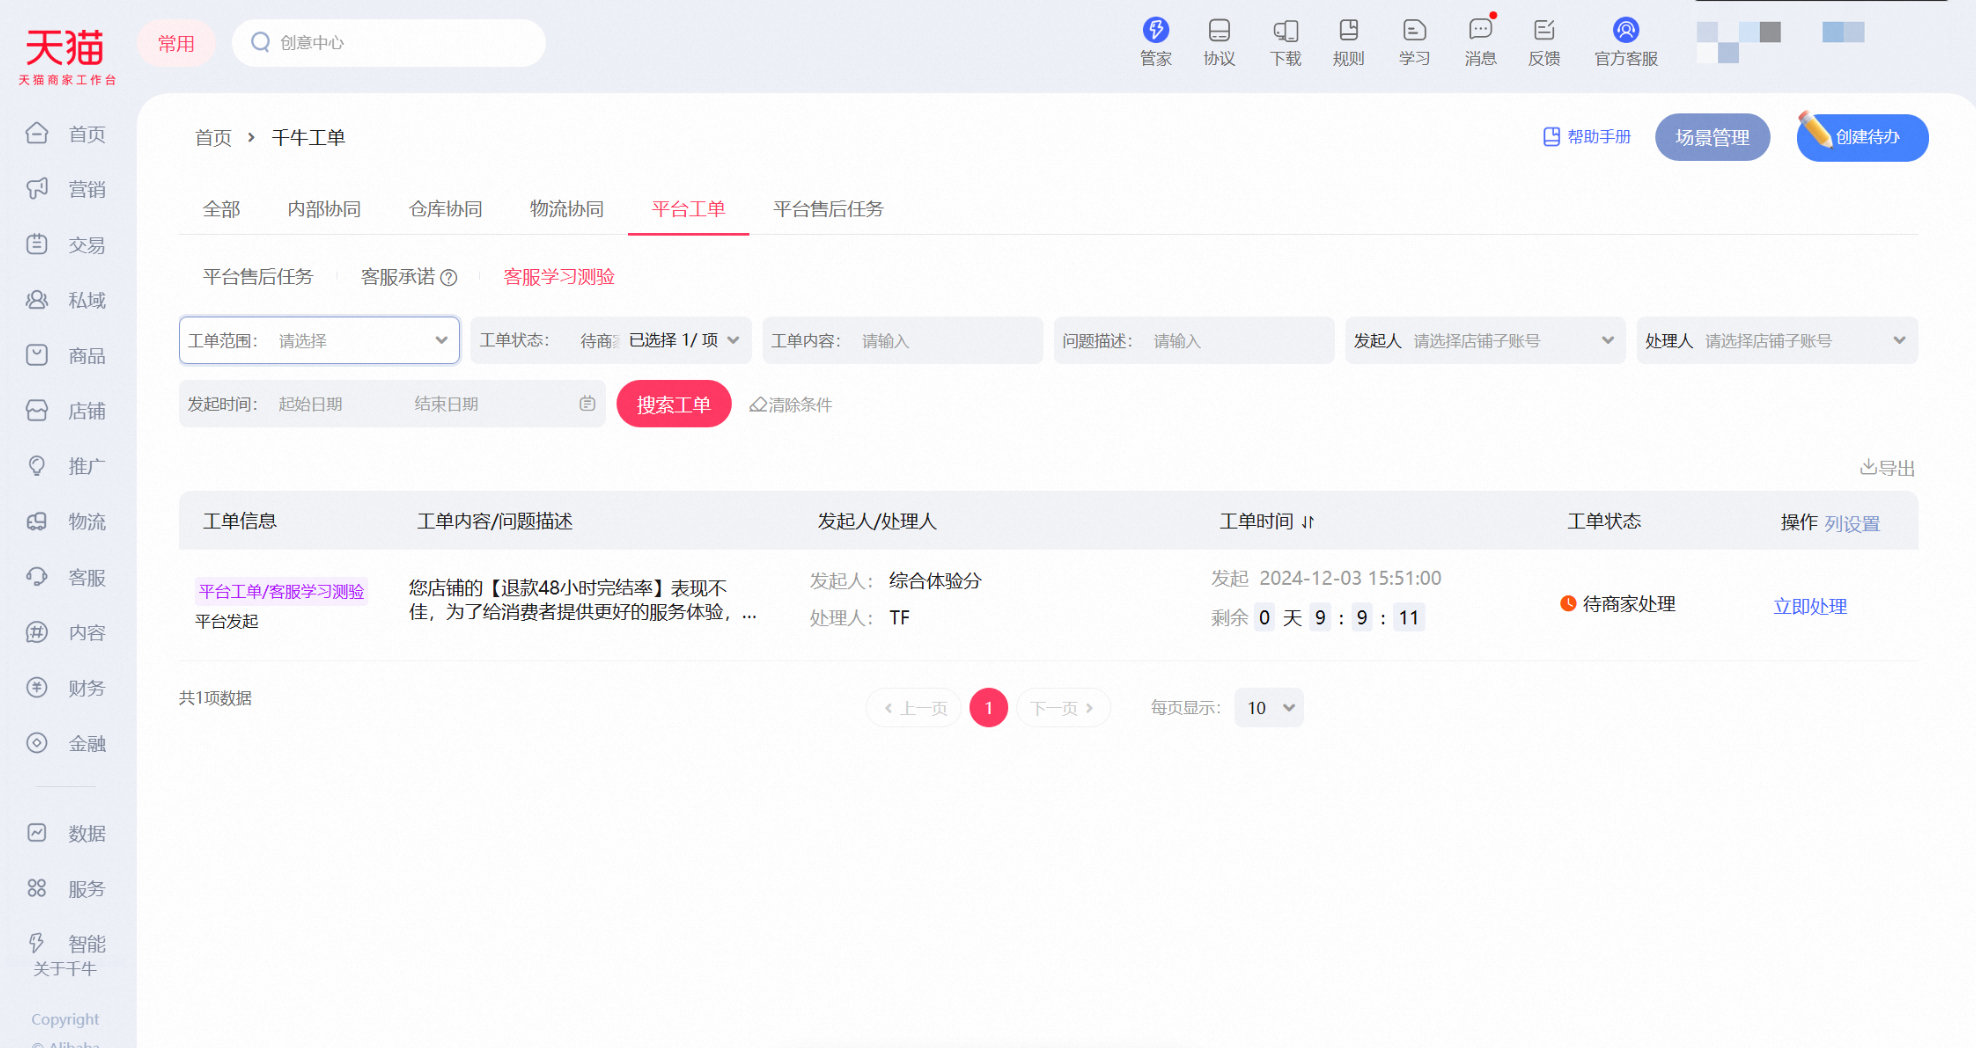Toggle sort on 工单时间 column

[1308, 522]
